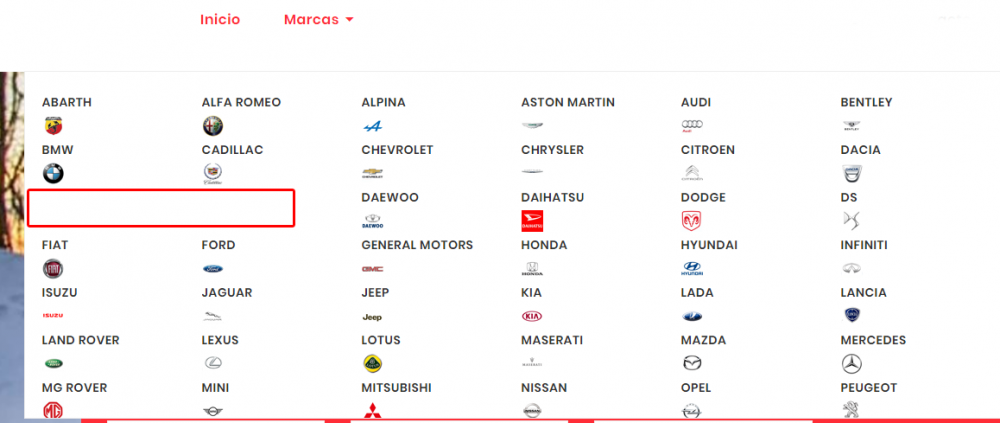Click the Jaguar leaping cat logo
This screenshot has height=423, width=1000.
click(212, 316)
